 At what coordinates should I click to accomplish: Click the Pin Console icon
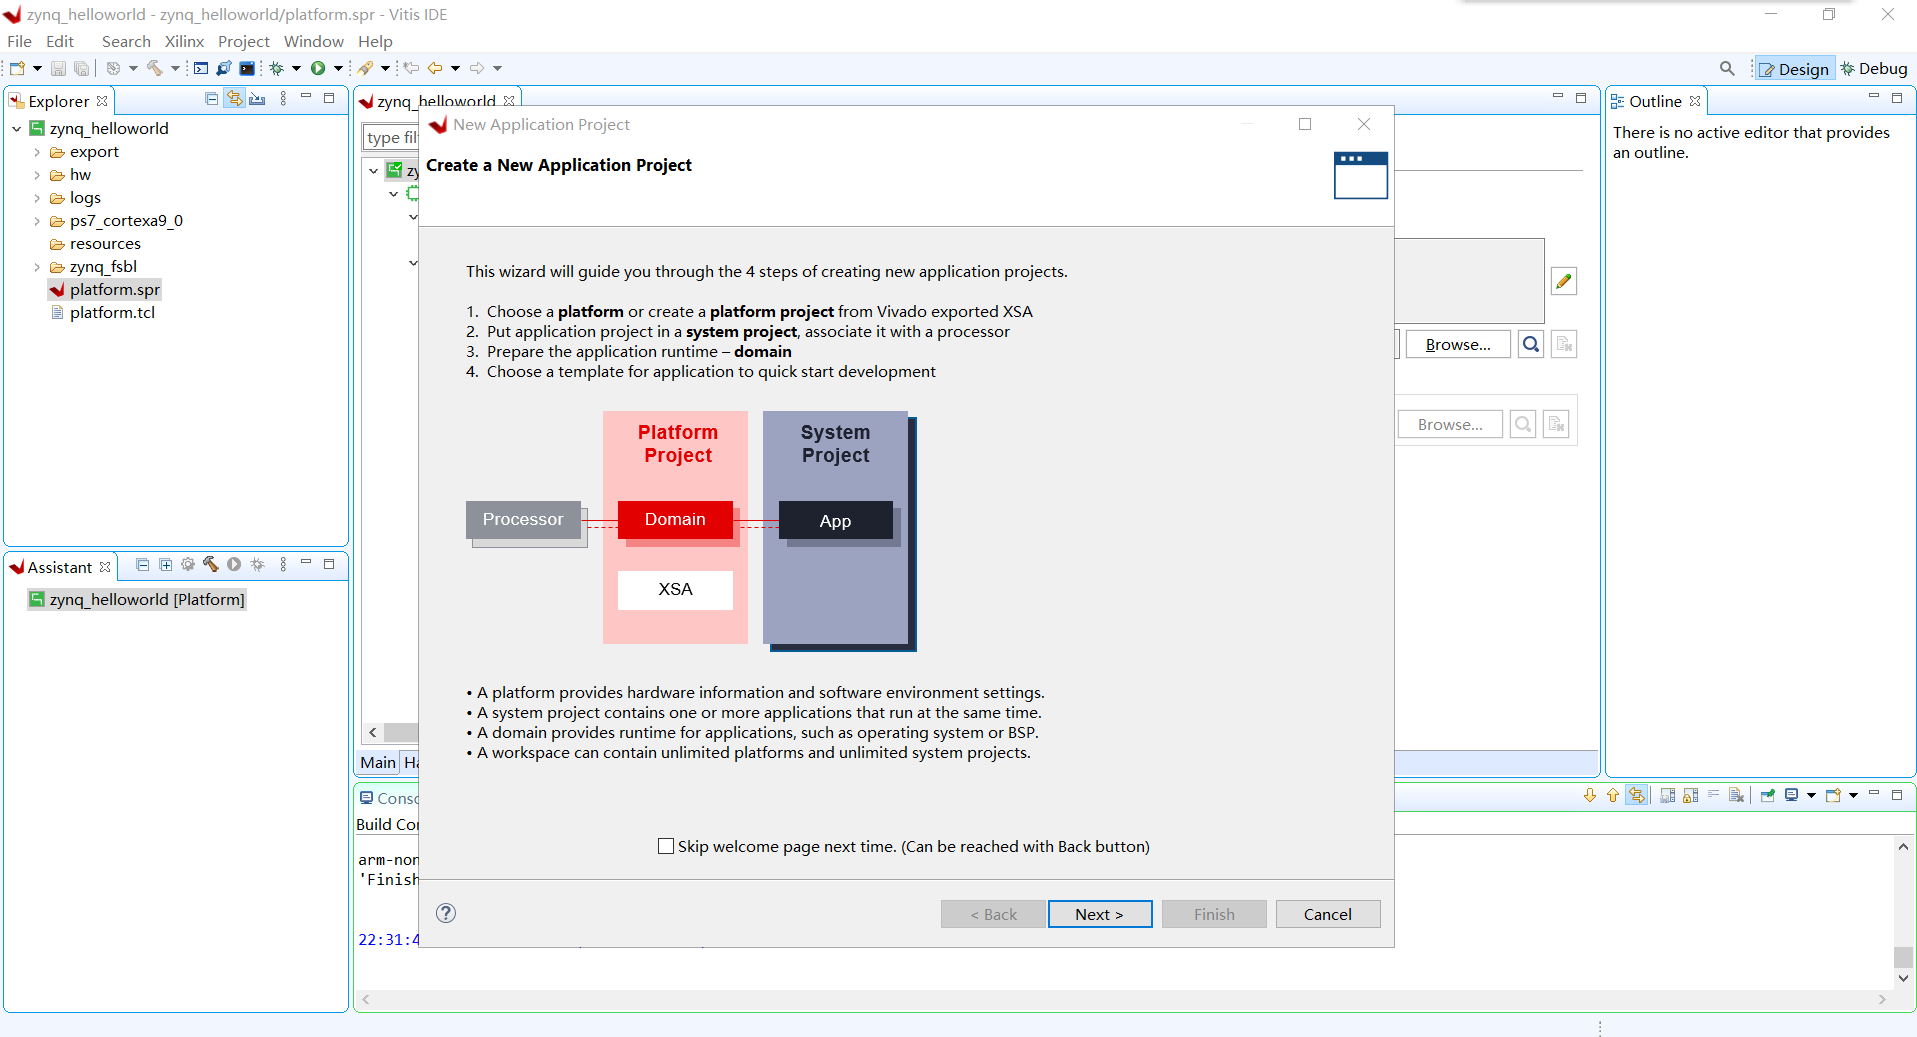point(1768,795)
